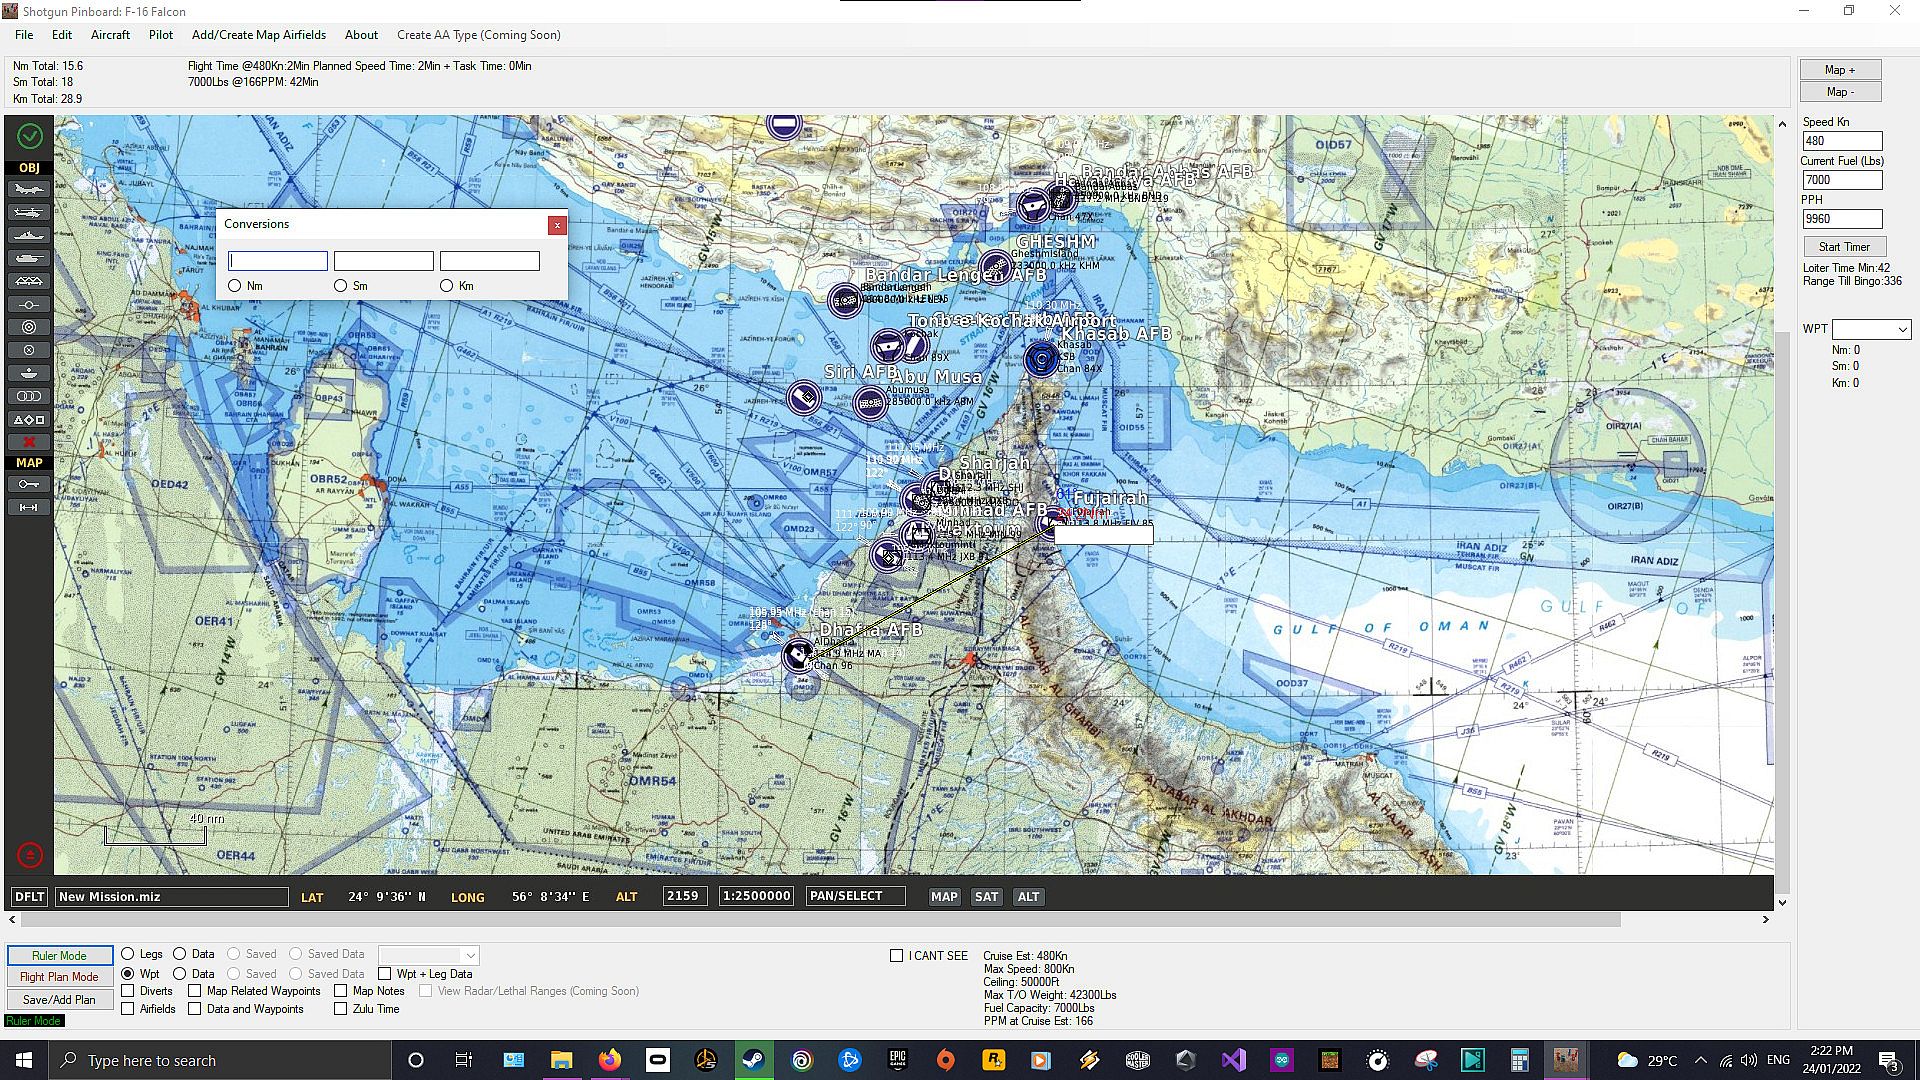
Task: Click the green checkmark circle icon
Action: point(29,136)
